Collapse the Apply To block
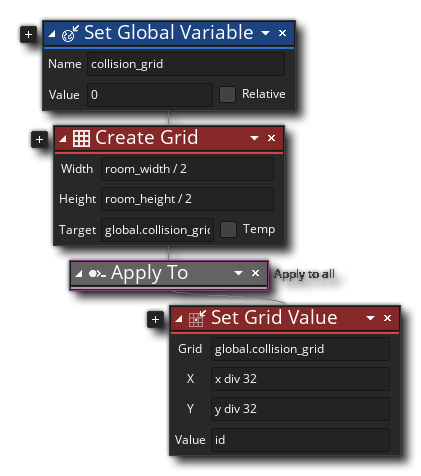 click(79, 274)
